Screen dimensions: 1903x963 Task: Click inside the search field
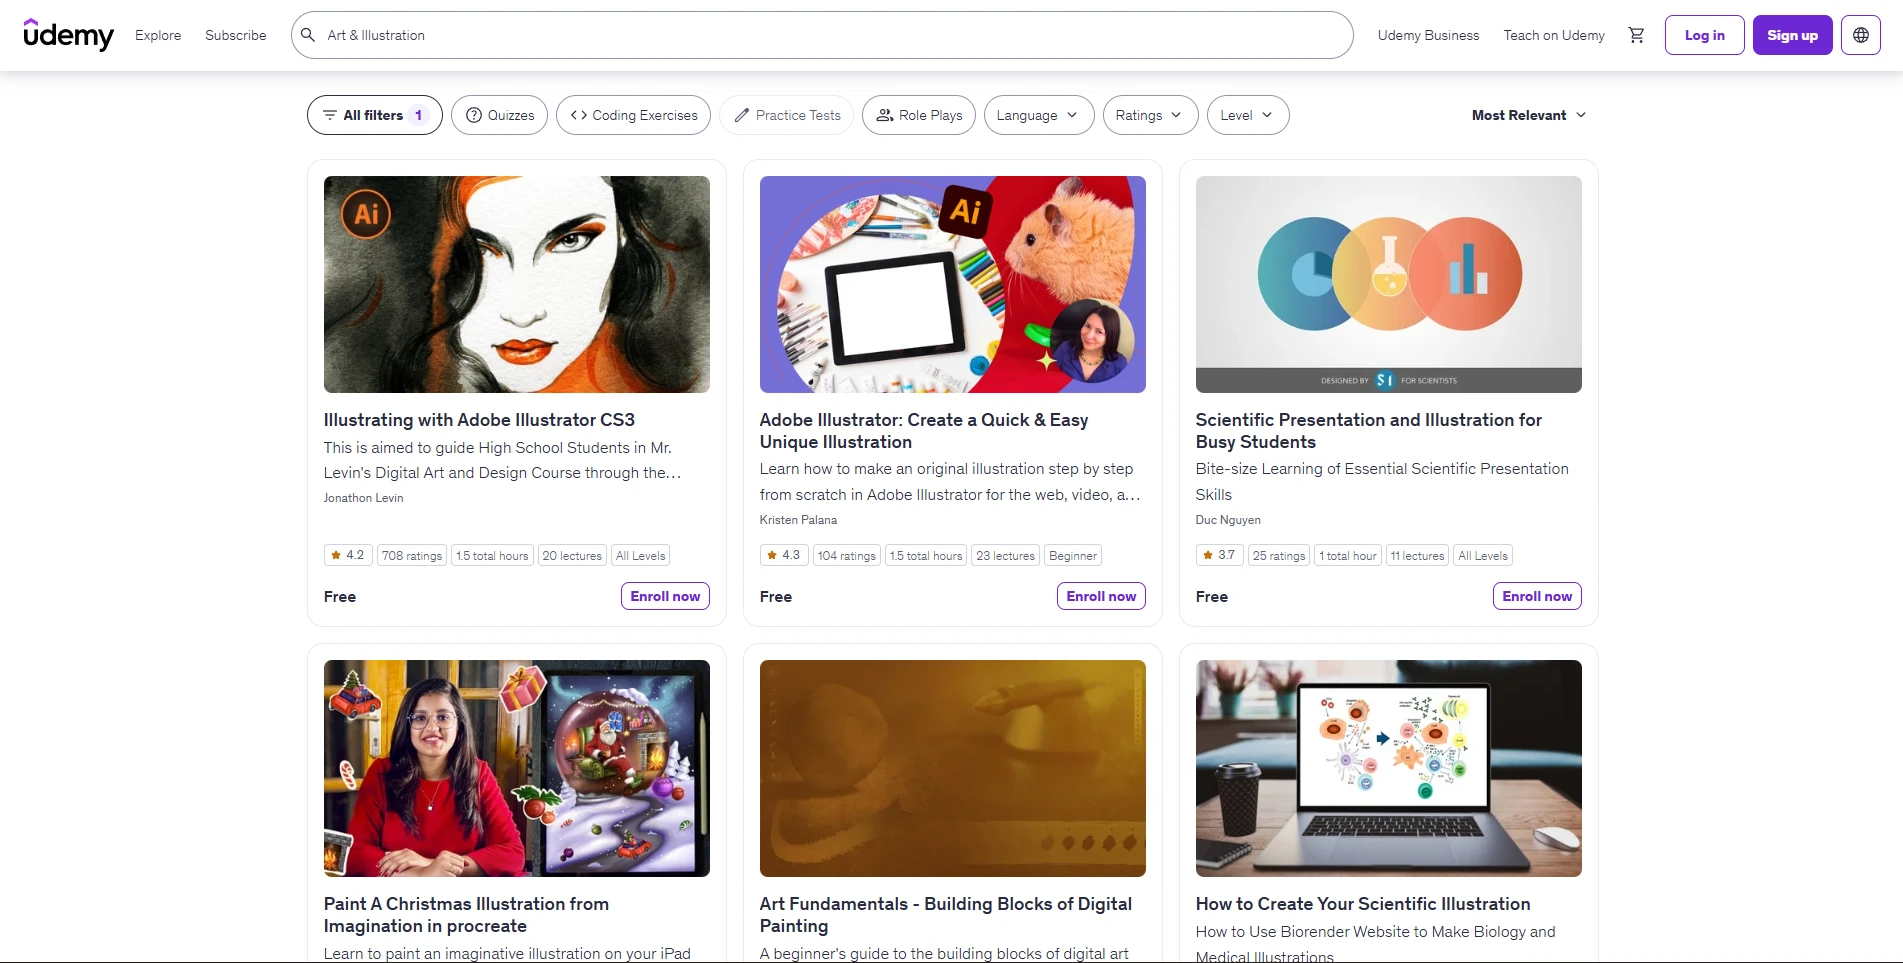coord(700,34)
